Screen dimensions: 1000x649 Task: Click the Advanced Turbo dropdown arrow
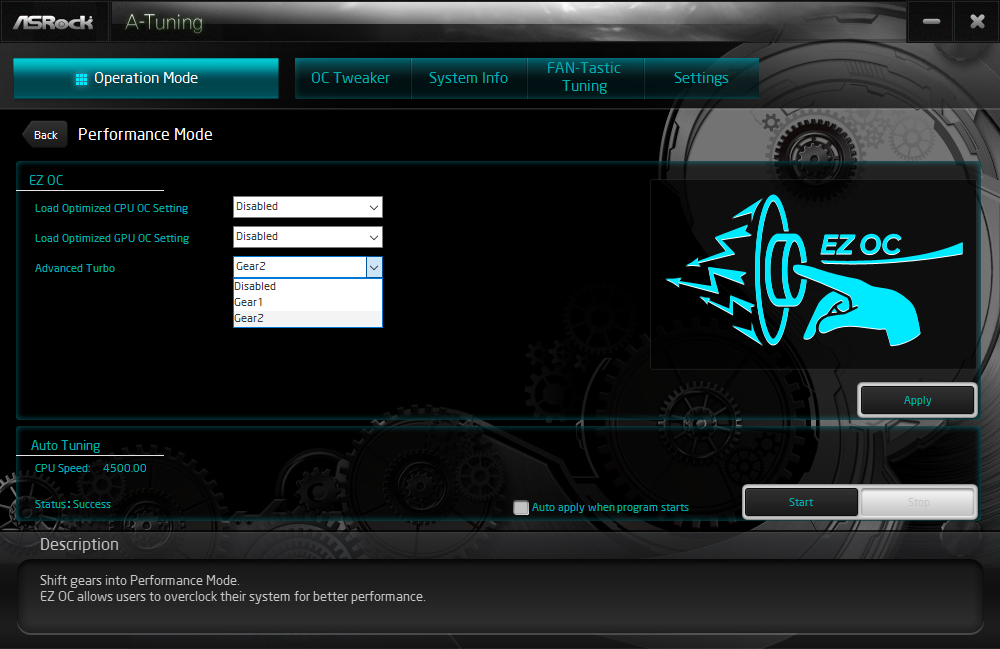click(374, 267)
